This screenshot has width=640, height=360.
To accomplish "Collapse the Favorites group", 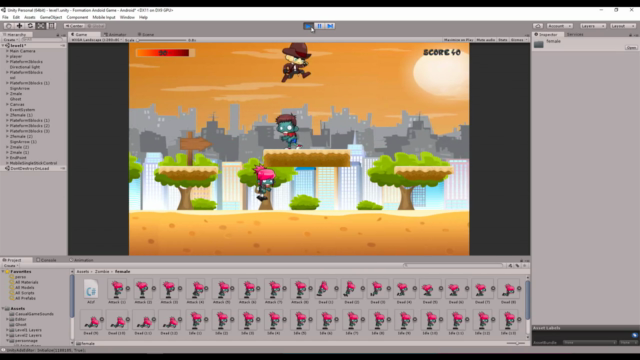I will [x=3, y=271].
